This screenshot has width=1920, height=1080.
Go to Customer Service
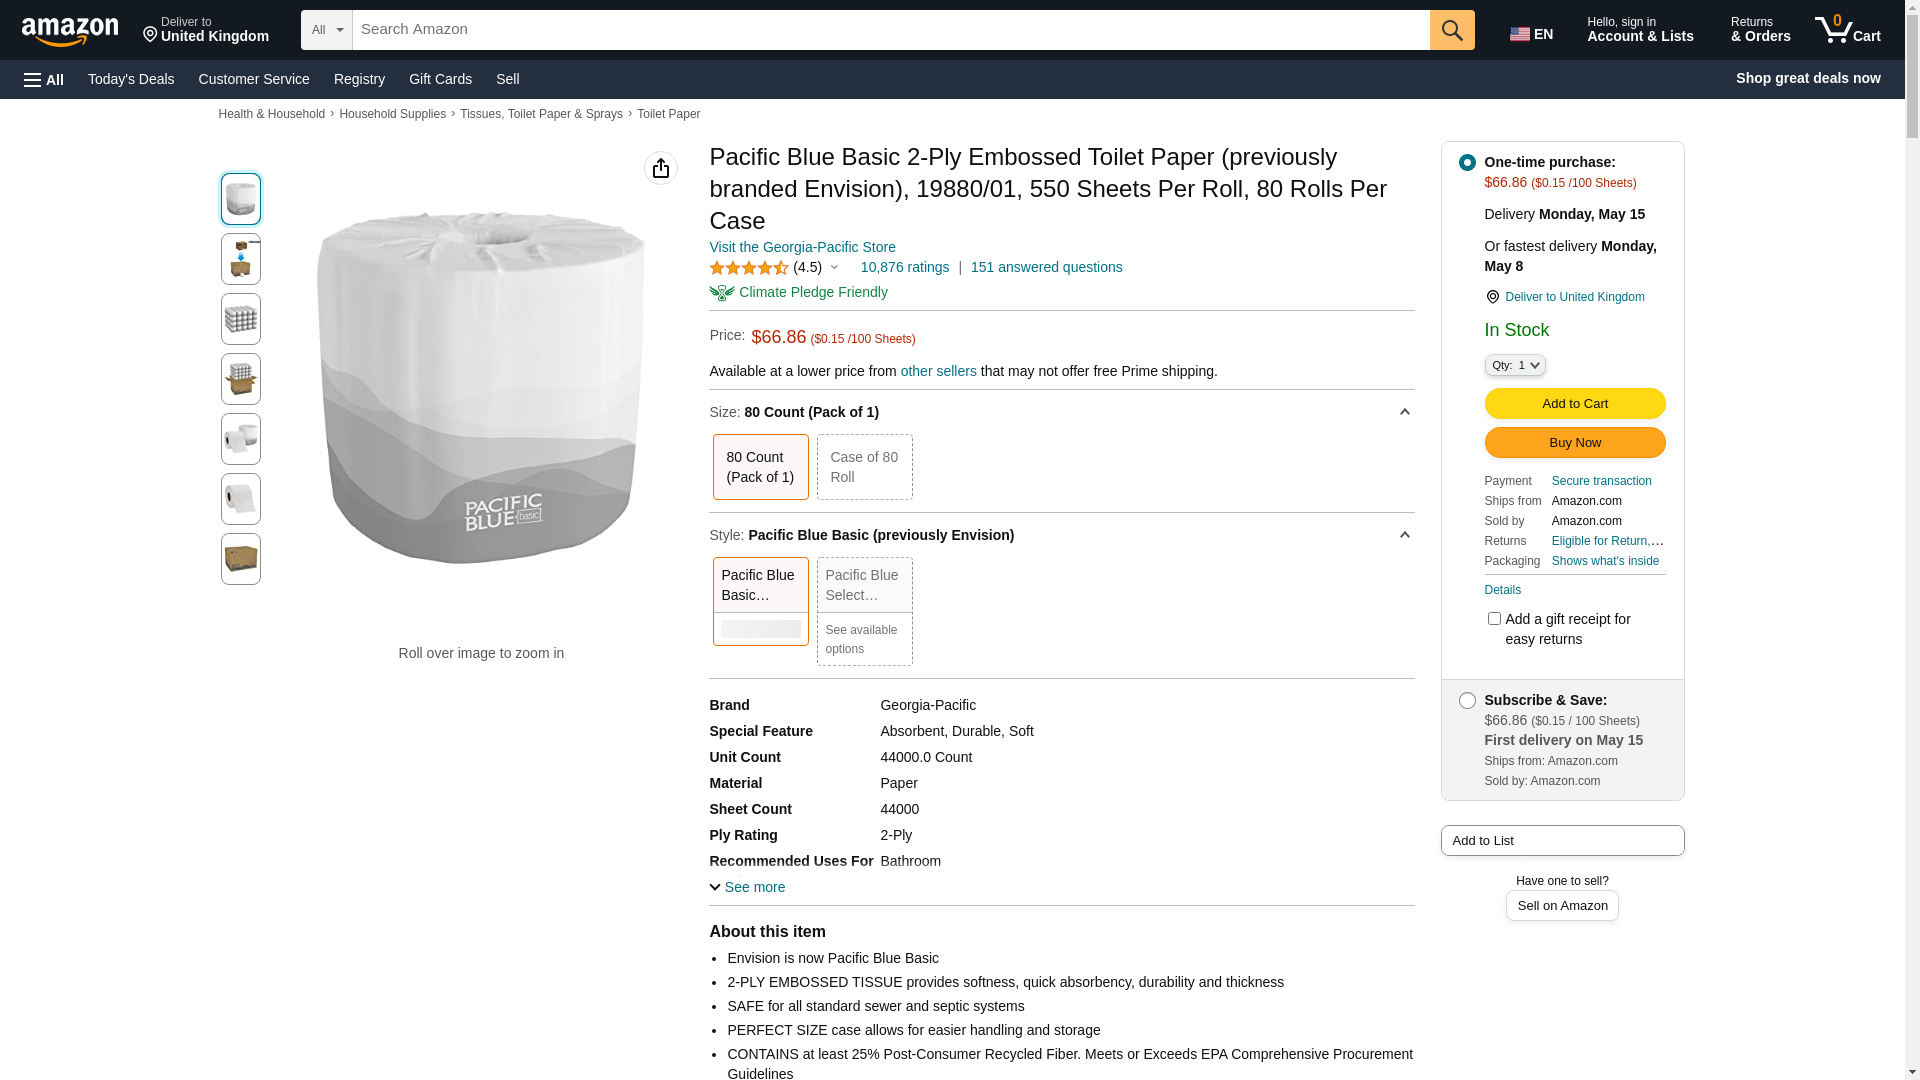tap(254, 79)
